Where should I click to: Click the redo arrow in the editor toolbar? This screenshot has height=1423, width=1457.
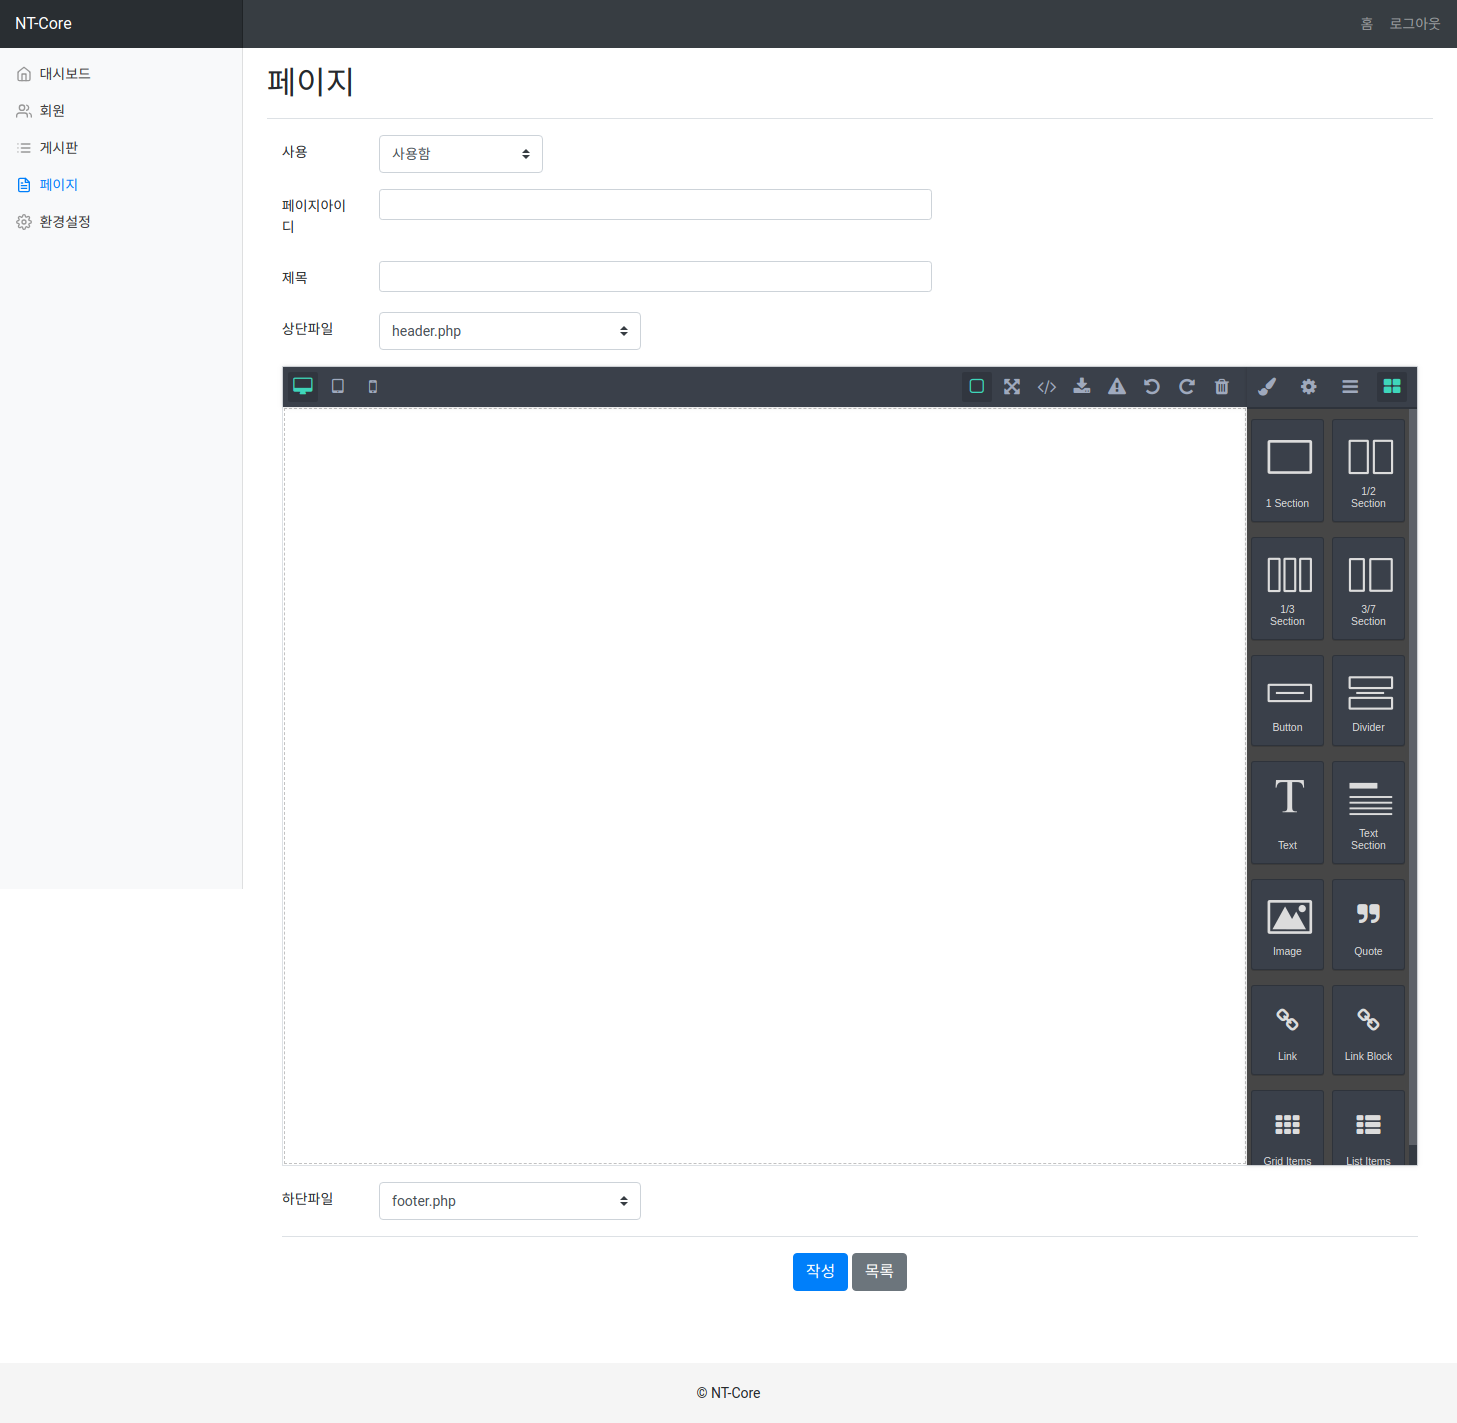(1187, 387)
